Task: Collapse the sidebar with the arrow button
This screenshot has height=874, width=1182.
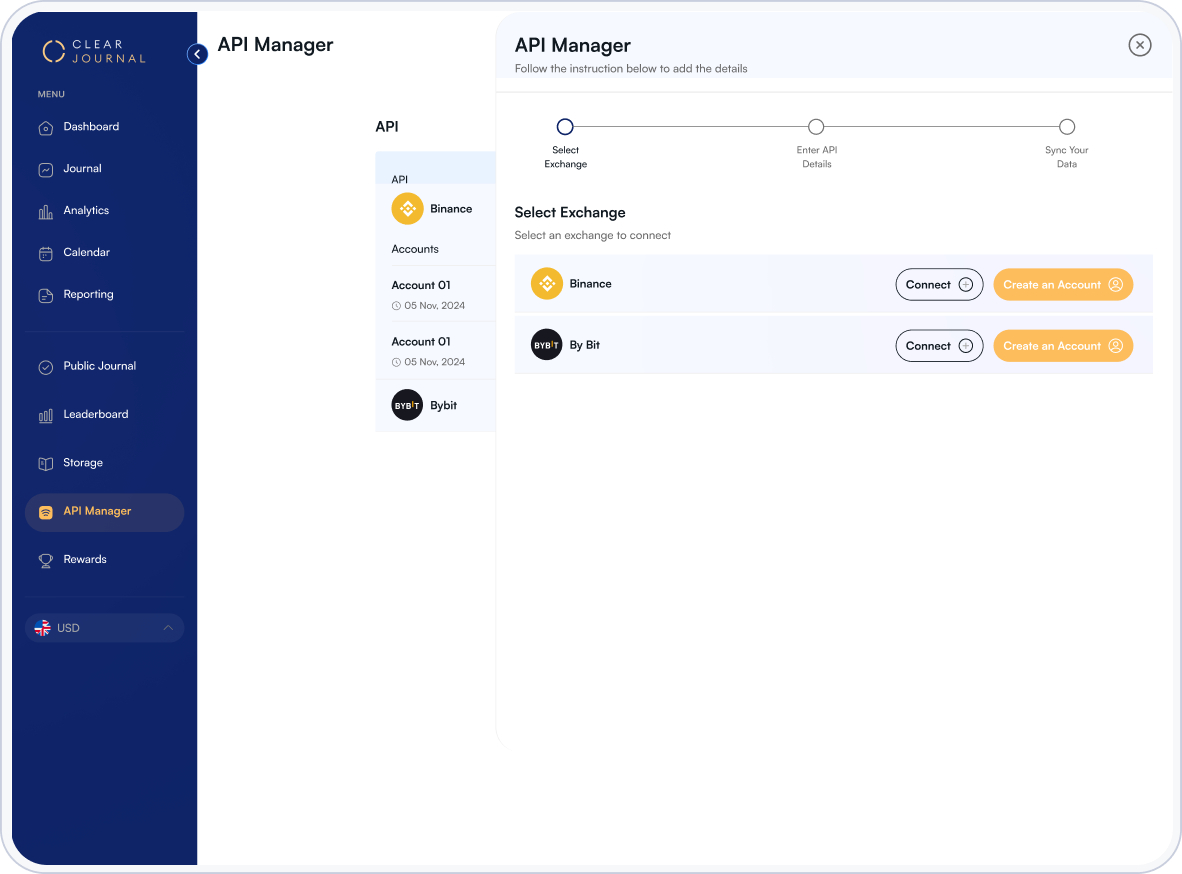Action: coord(197,54)
